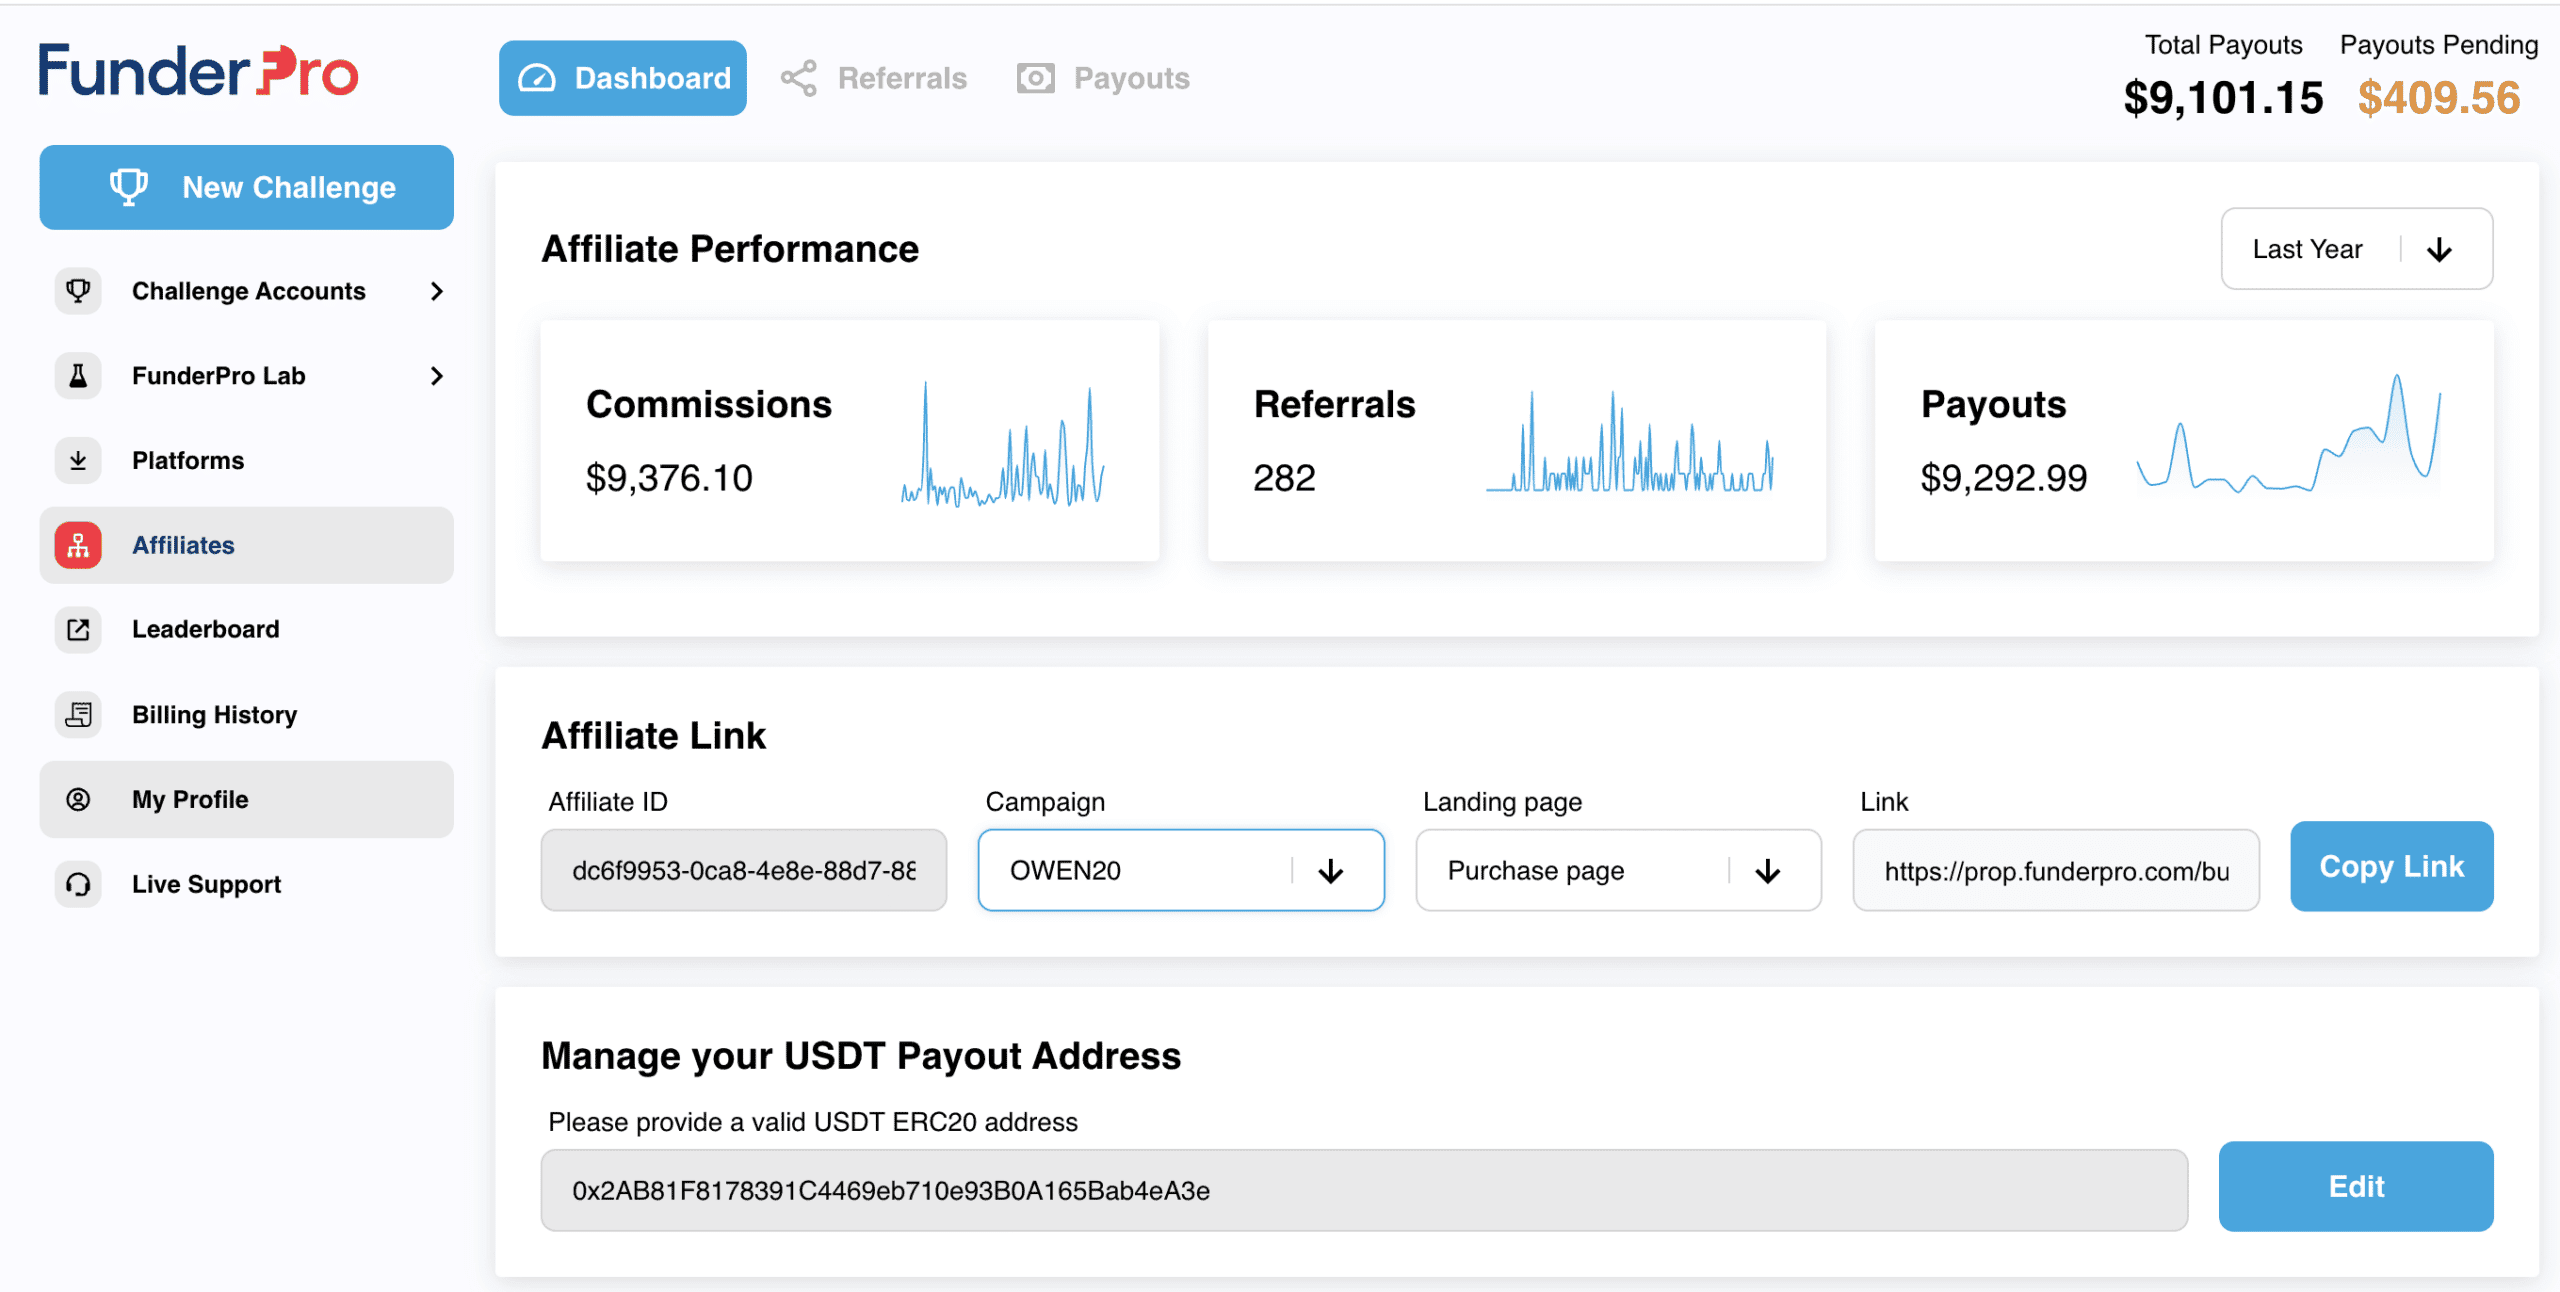Open Billing History in the sidebar
The width and height of the screenshot is (2560, 1292).
(246, 715)
